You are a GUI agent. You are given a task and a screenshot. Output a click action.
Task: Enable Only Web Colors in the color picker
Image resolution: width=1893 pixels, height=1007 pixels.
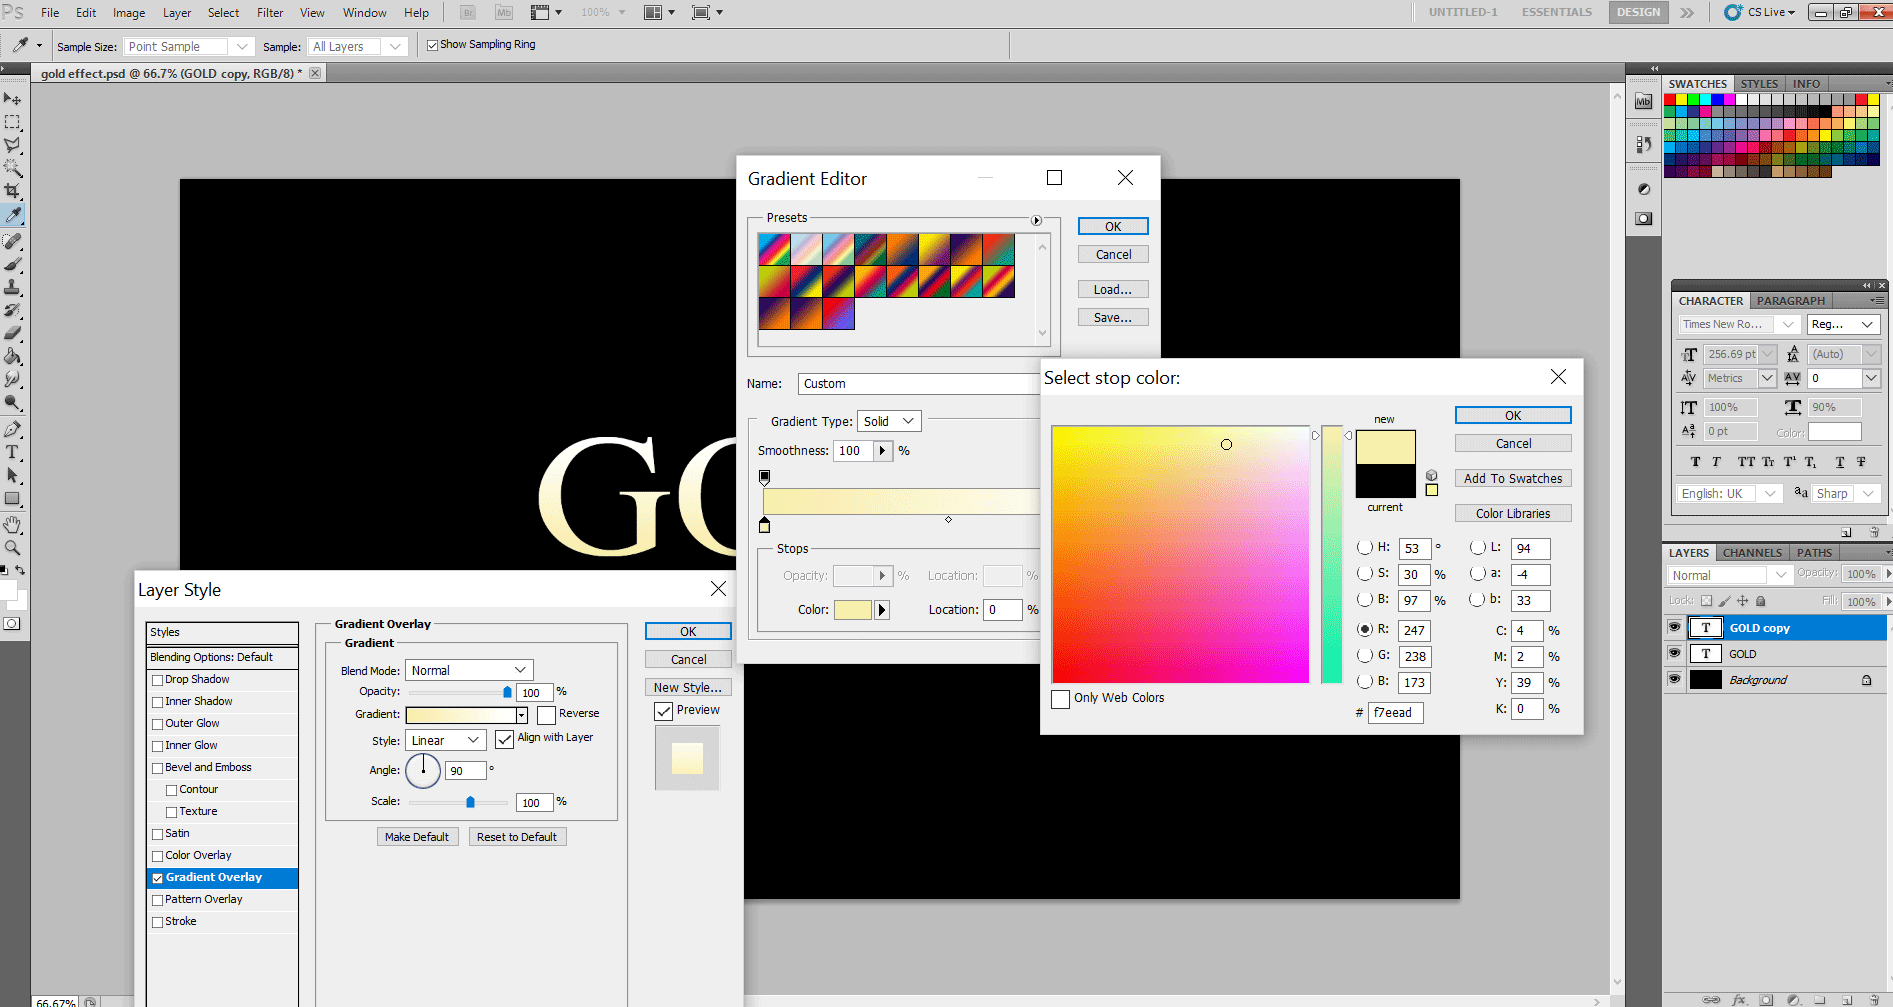(1061, 699)
